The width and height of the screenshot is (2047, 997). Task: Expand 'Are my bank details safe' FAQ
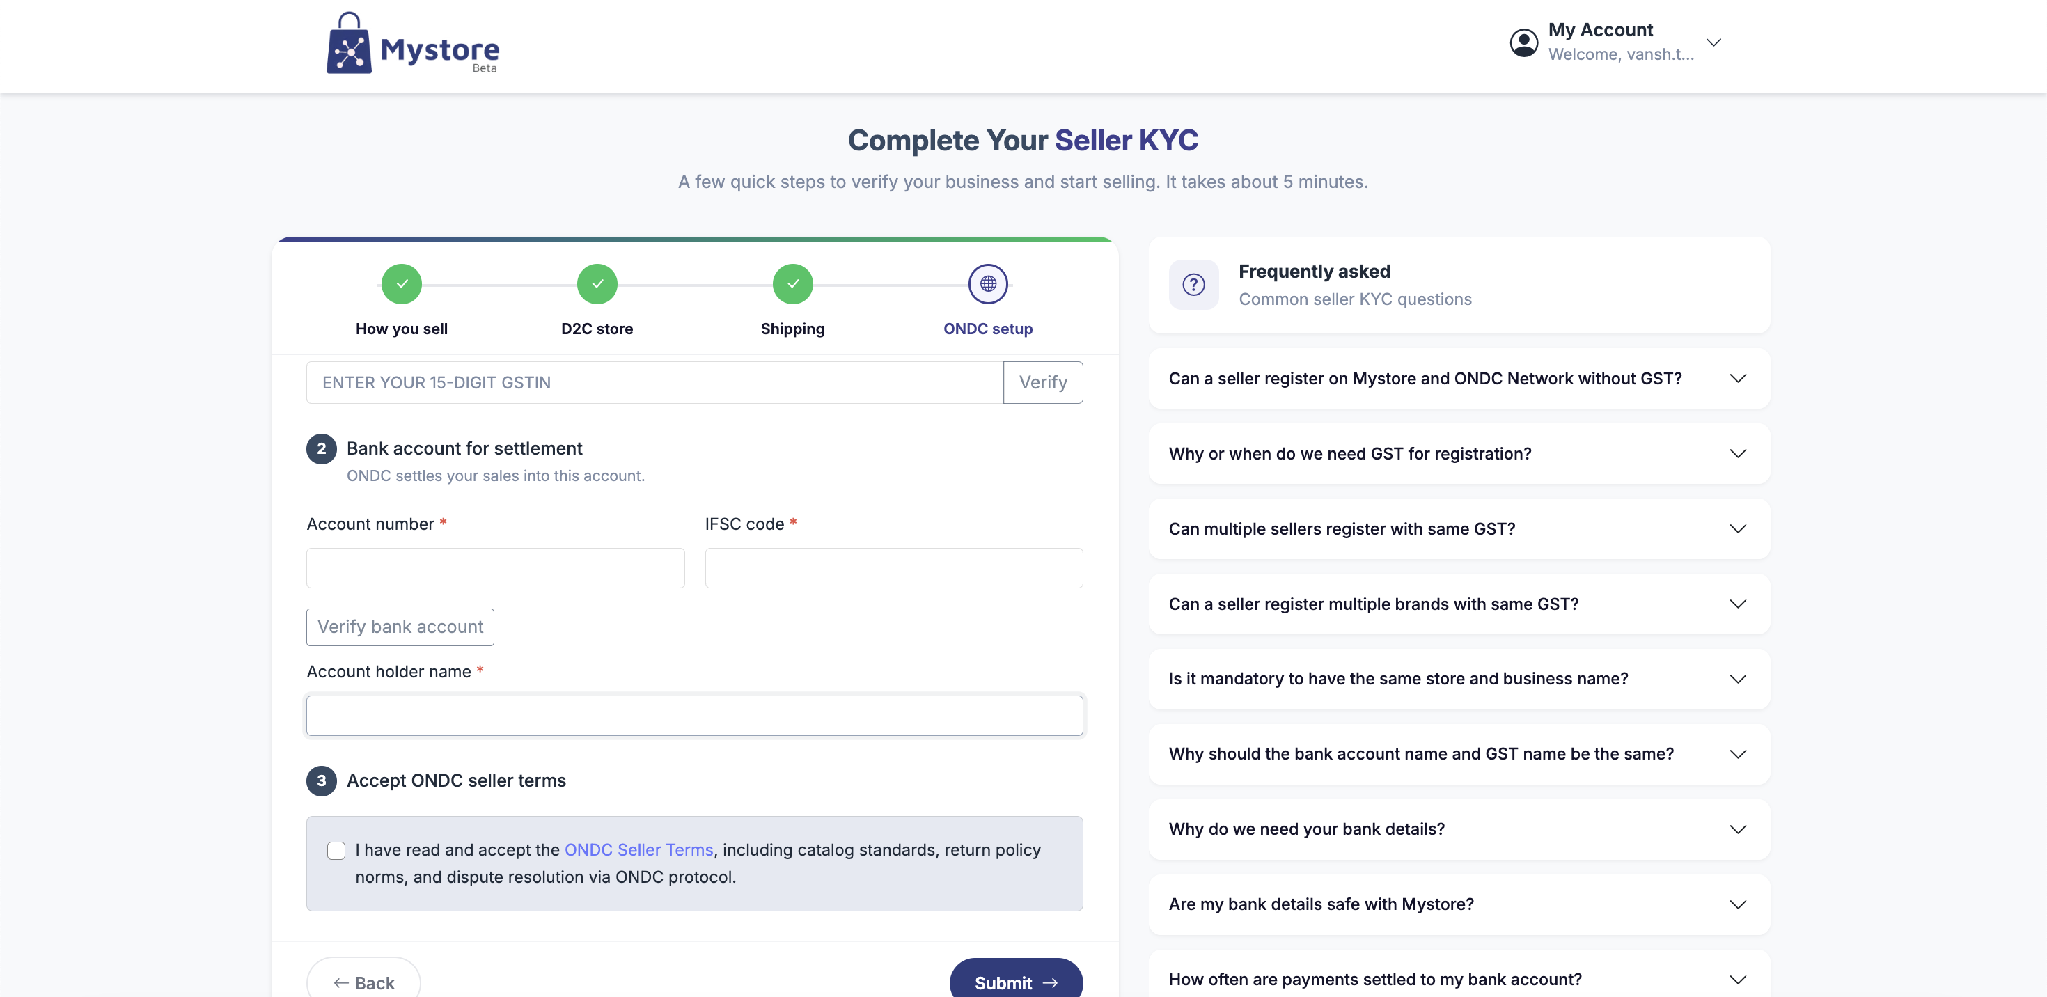[1460, 904]
